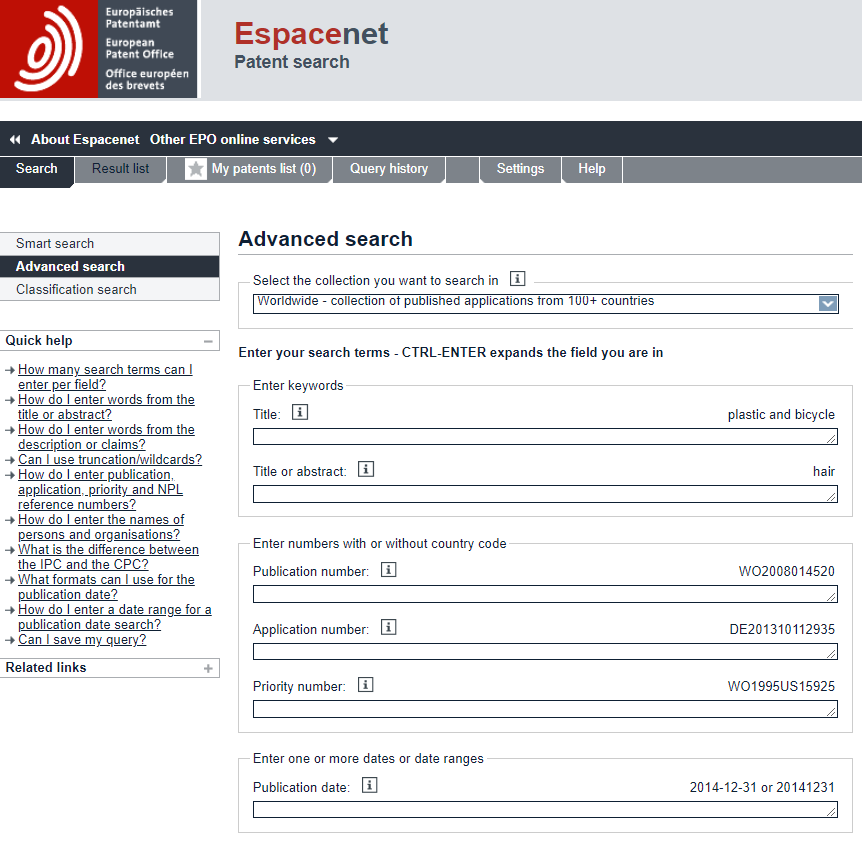Open 'Can I use truncation/wildcards?' link
The image size is (862, 843).
click(110, 460)
